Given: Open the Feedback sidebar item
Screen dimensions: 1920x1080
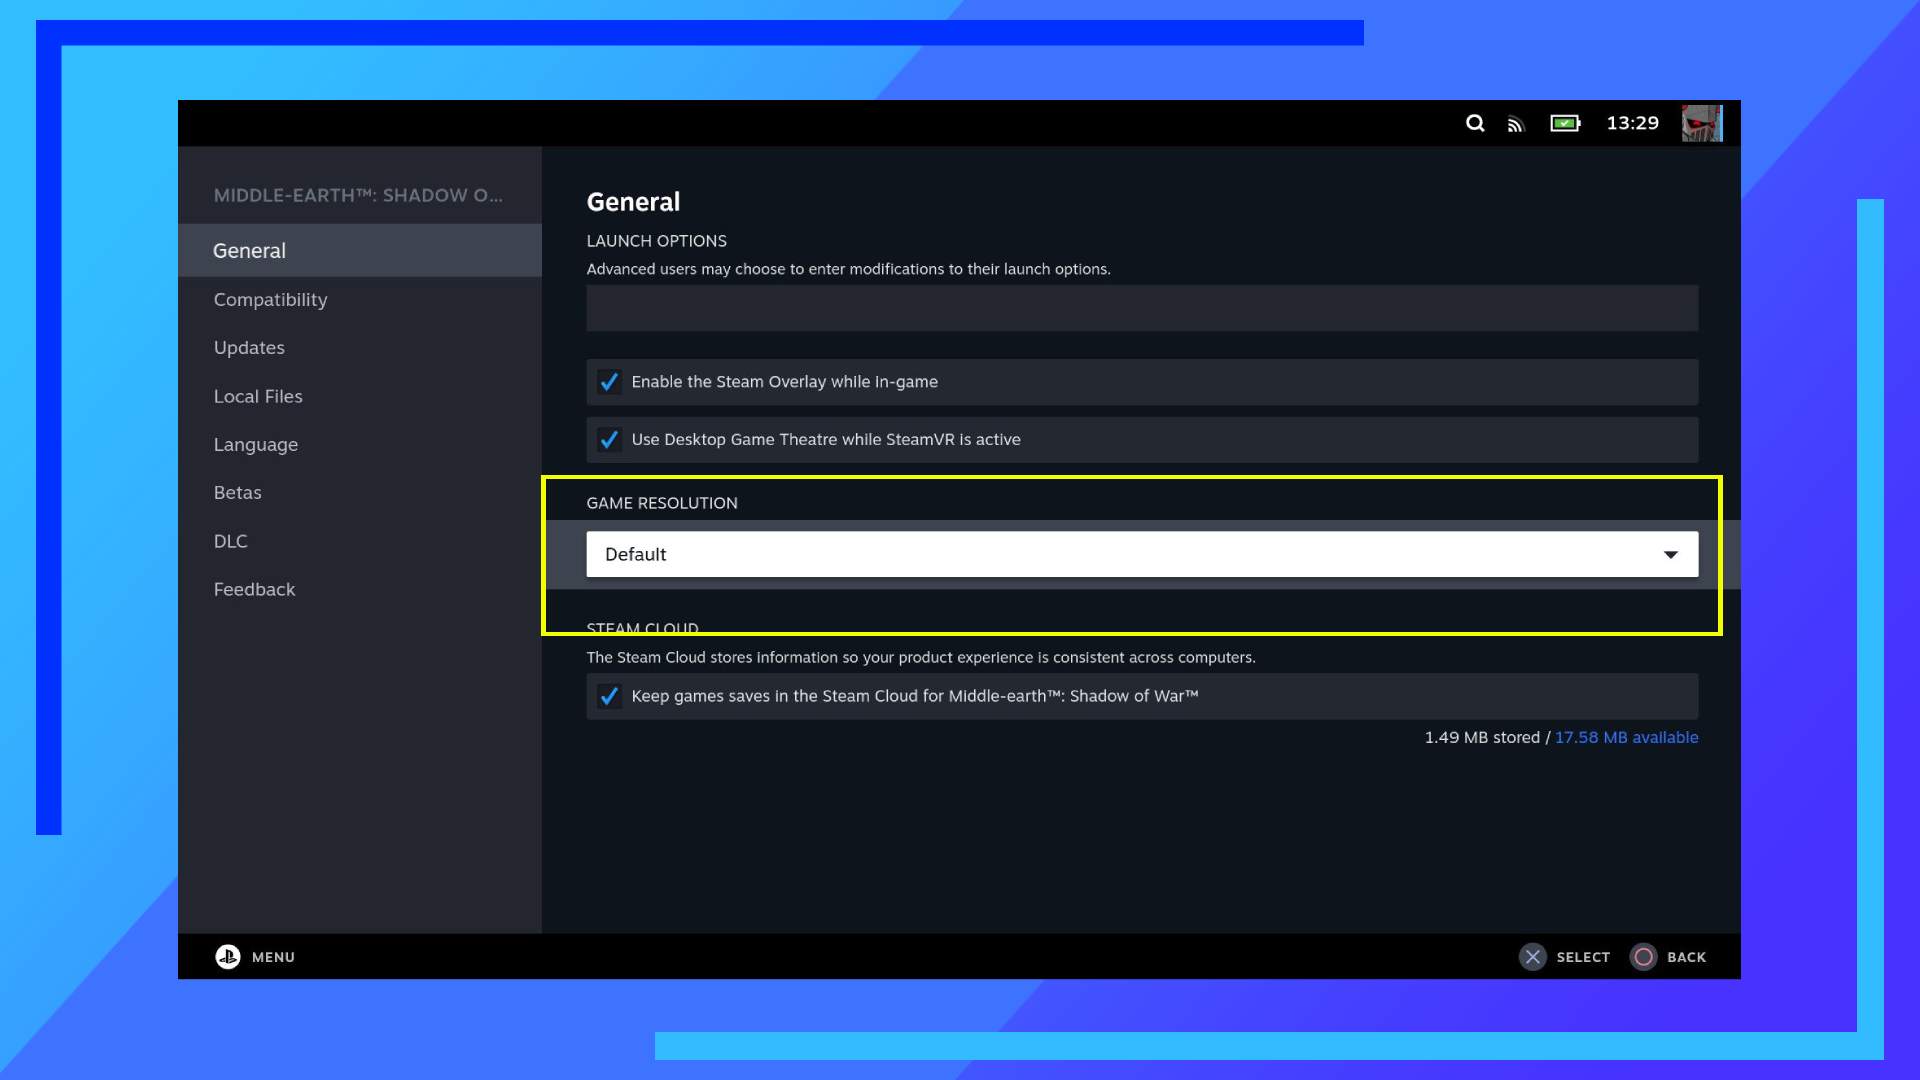Looking at the screenshot, I should click(x=254, y=590).
